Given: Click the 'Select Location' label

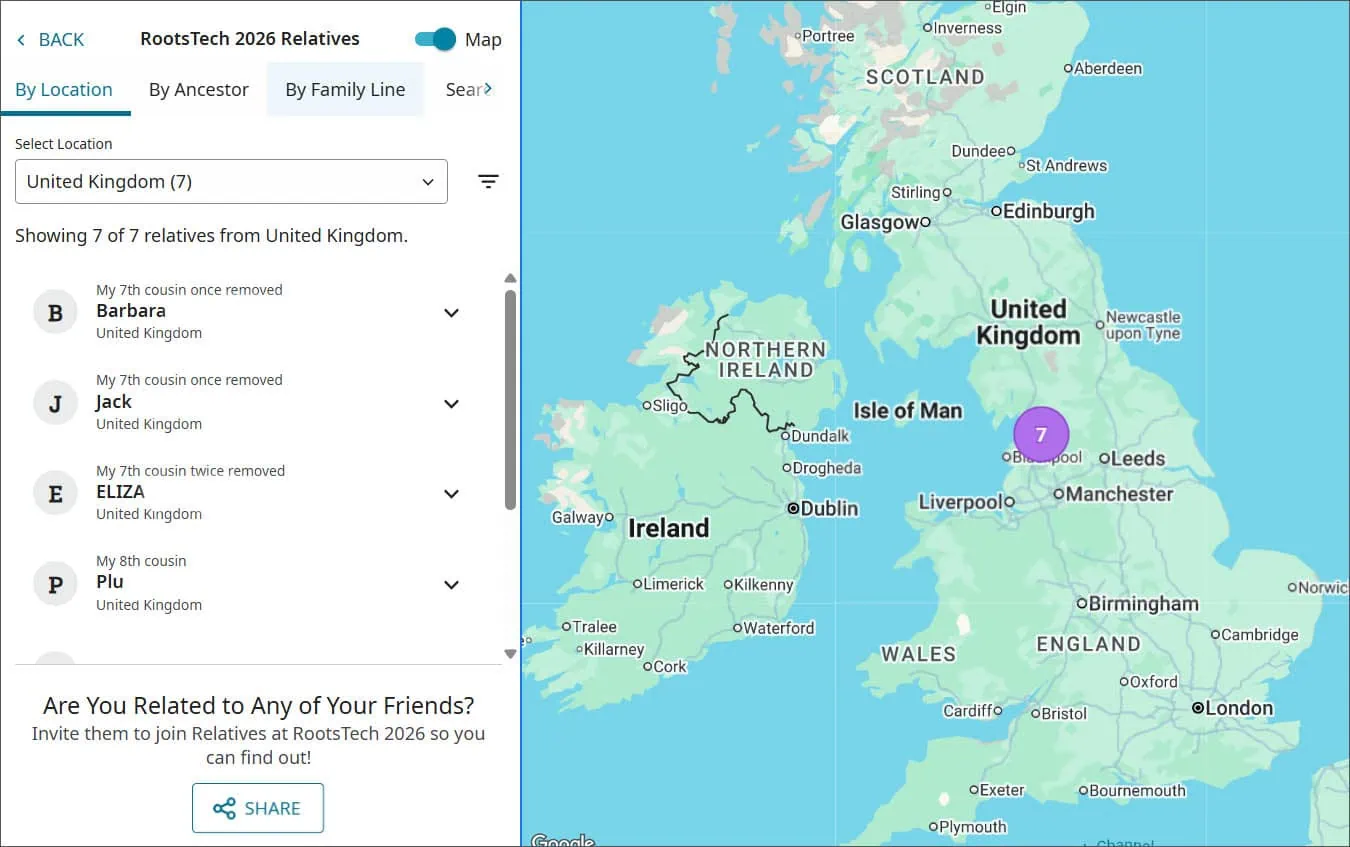Looking at the screenshot, I should coord(63,144).
